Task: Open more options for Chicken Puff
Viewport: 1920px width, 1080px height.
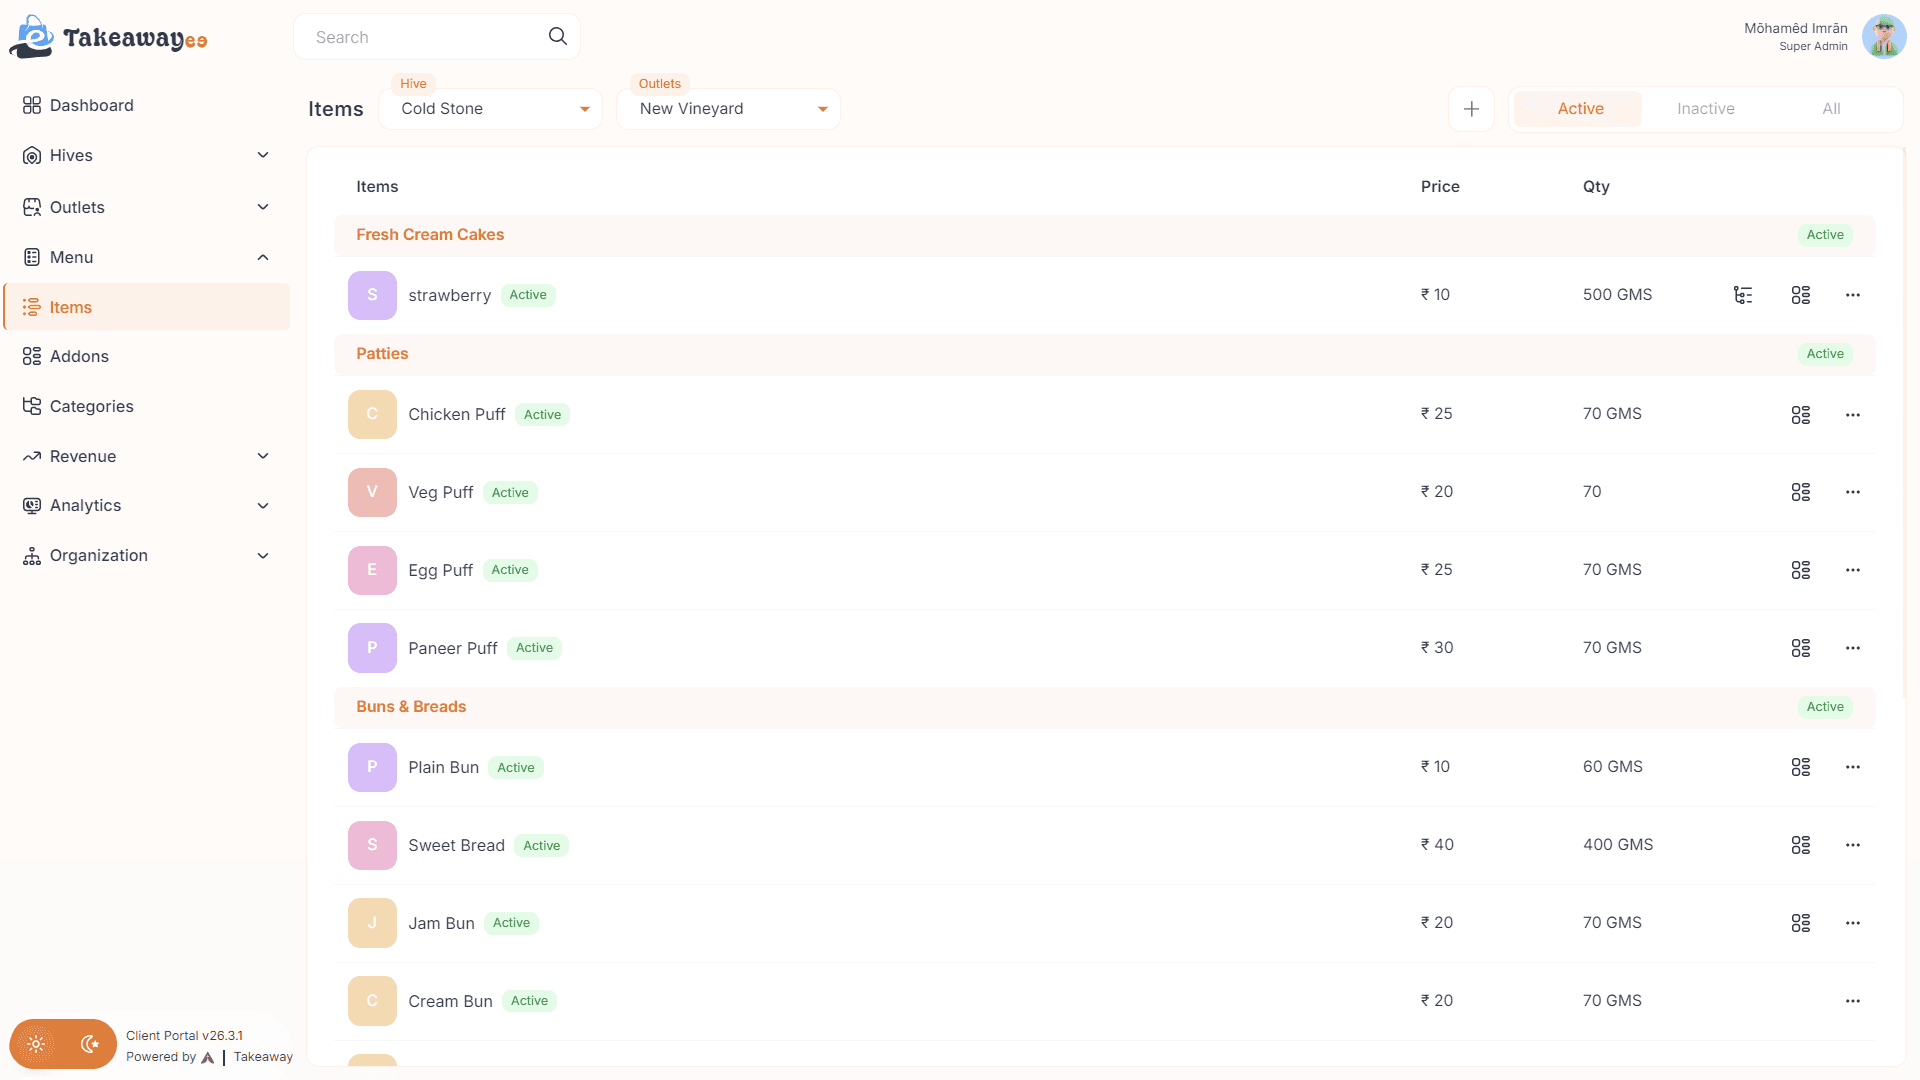Action: 1853,414
